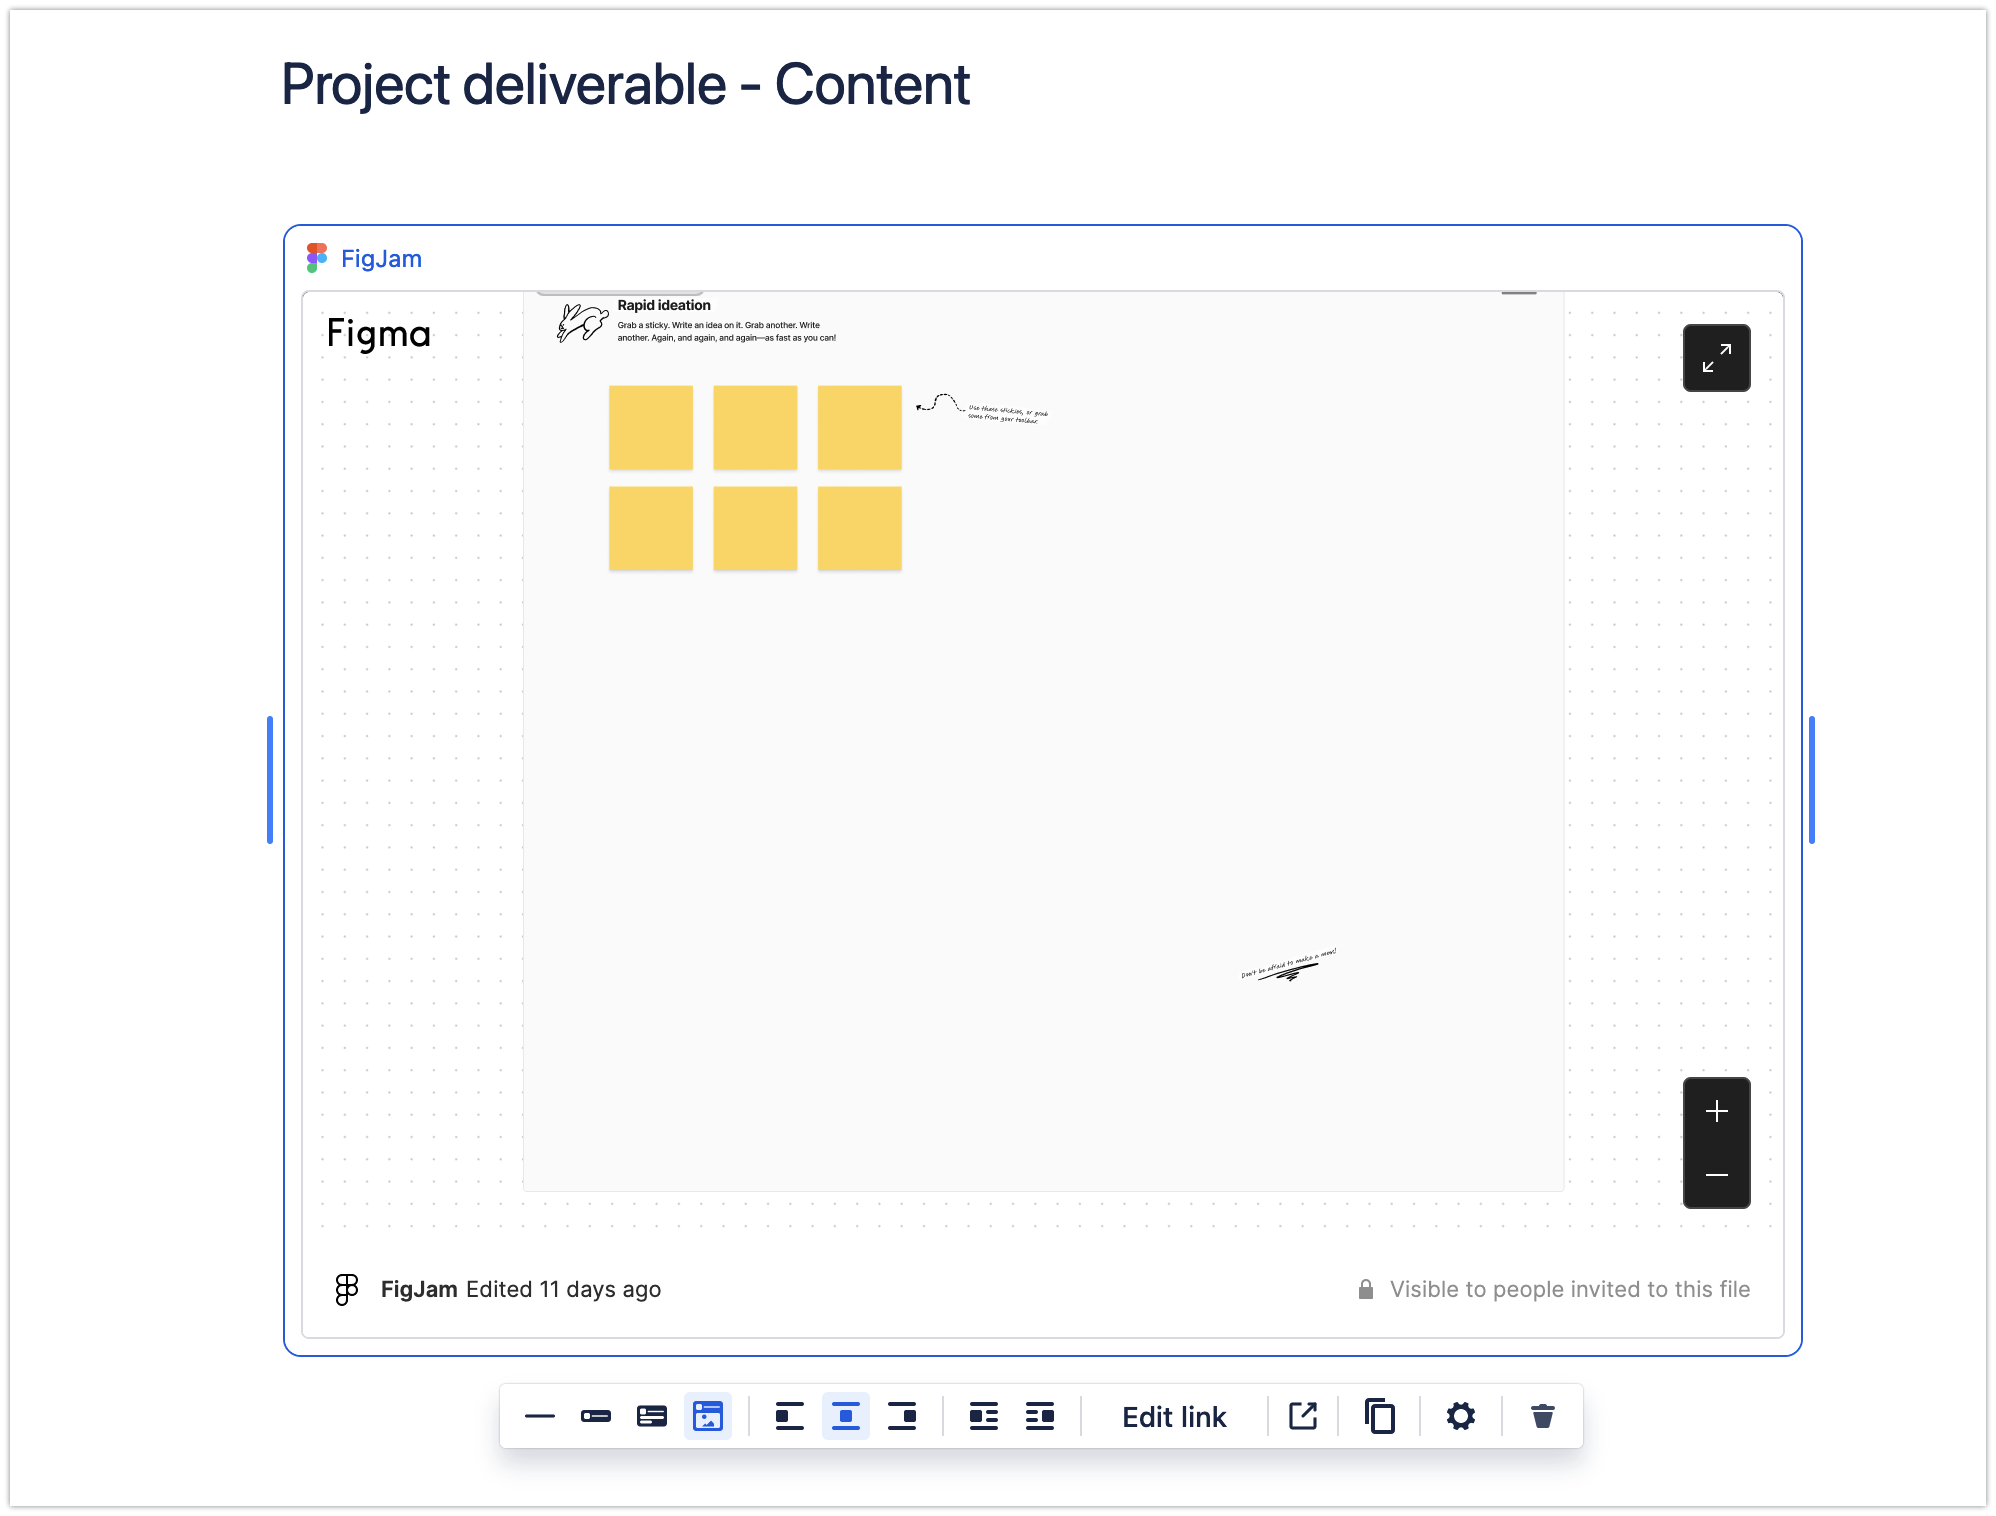1996x1516 pixels.
Task: Align the embed to the right
Action: click(x=903, y=1416)
